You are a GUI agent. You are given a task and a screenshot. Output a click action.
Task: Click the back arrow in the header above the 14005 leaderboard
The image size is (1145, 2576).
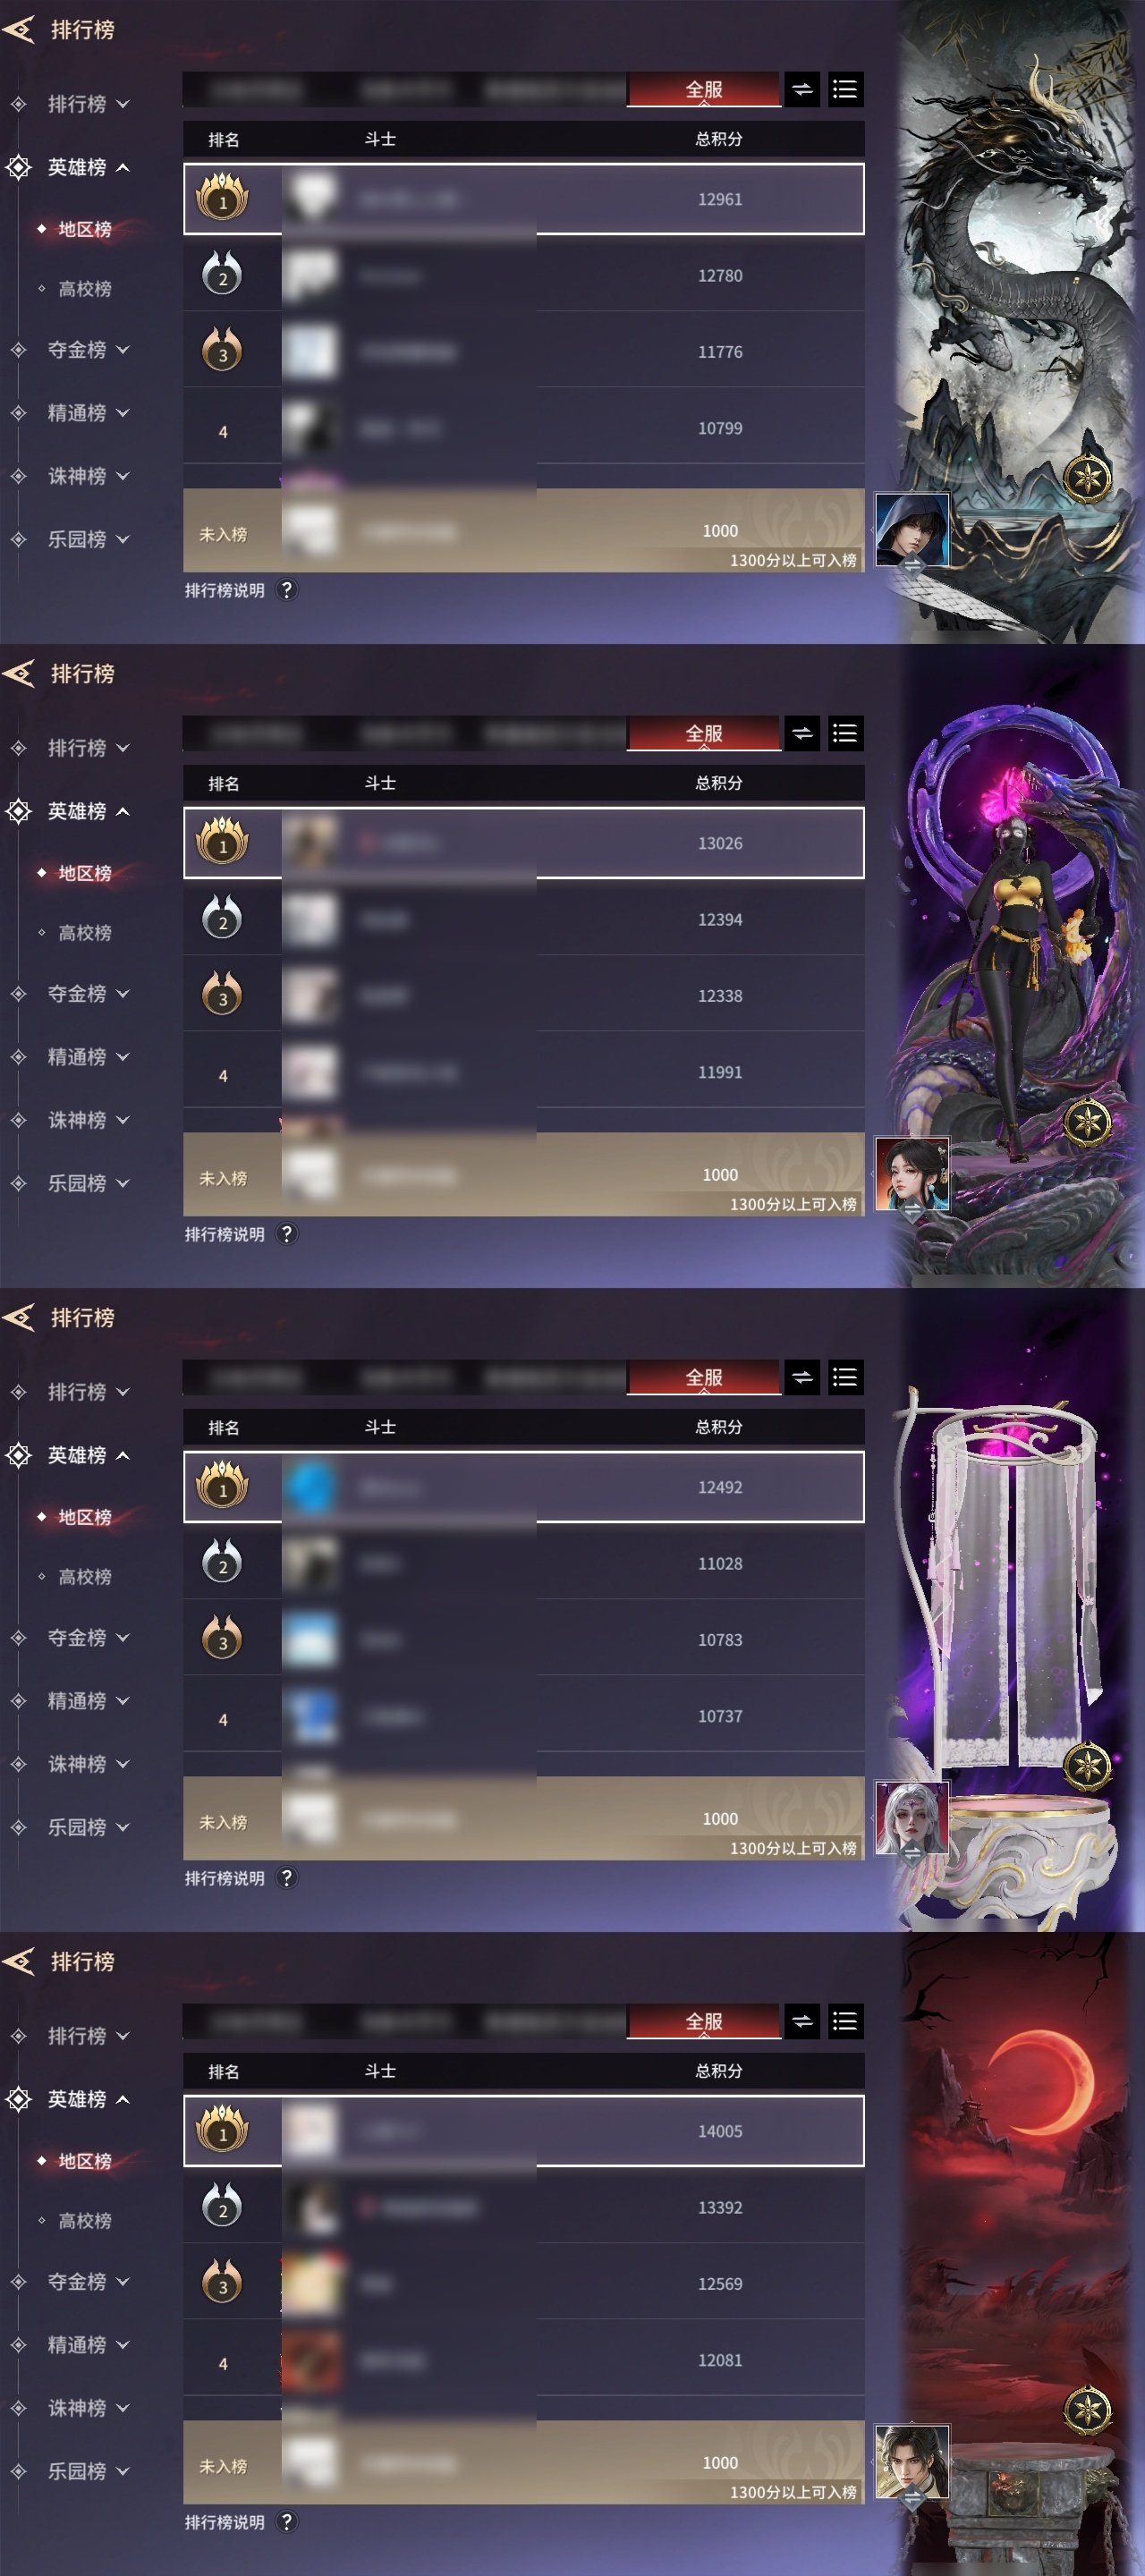(x=19, y=1962)
